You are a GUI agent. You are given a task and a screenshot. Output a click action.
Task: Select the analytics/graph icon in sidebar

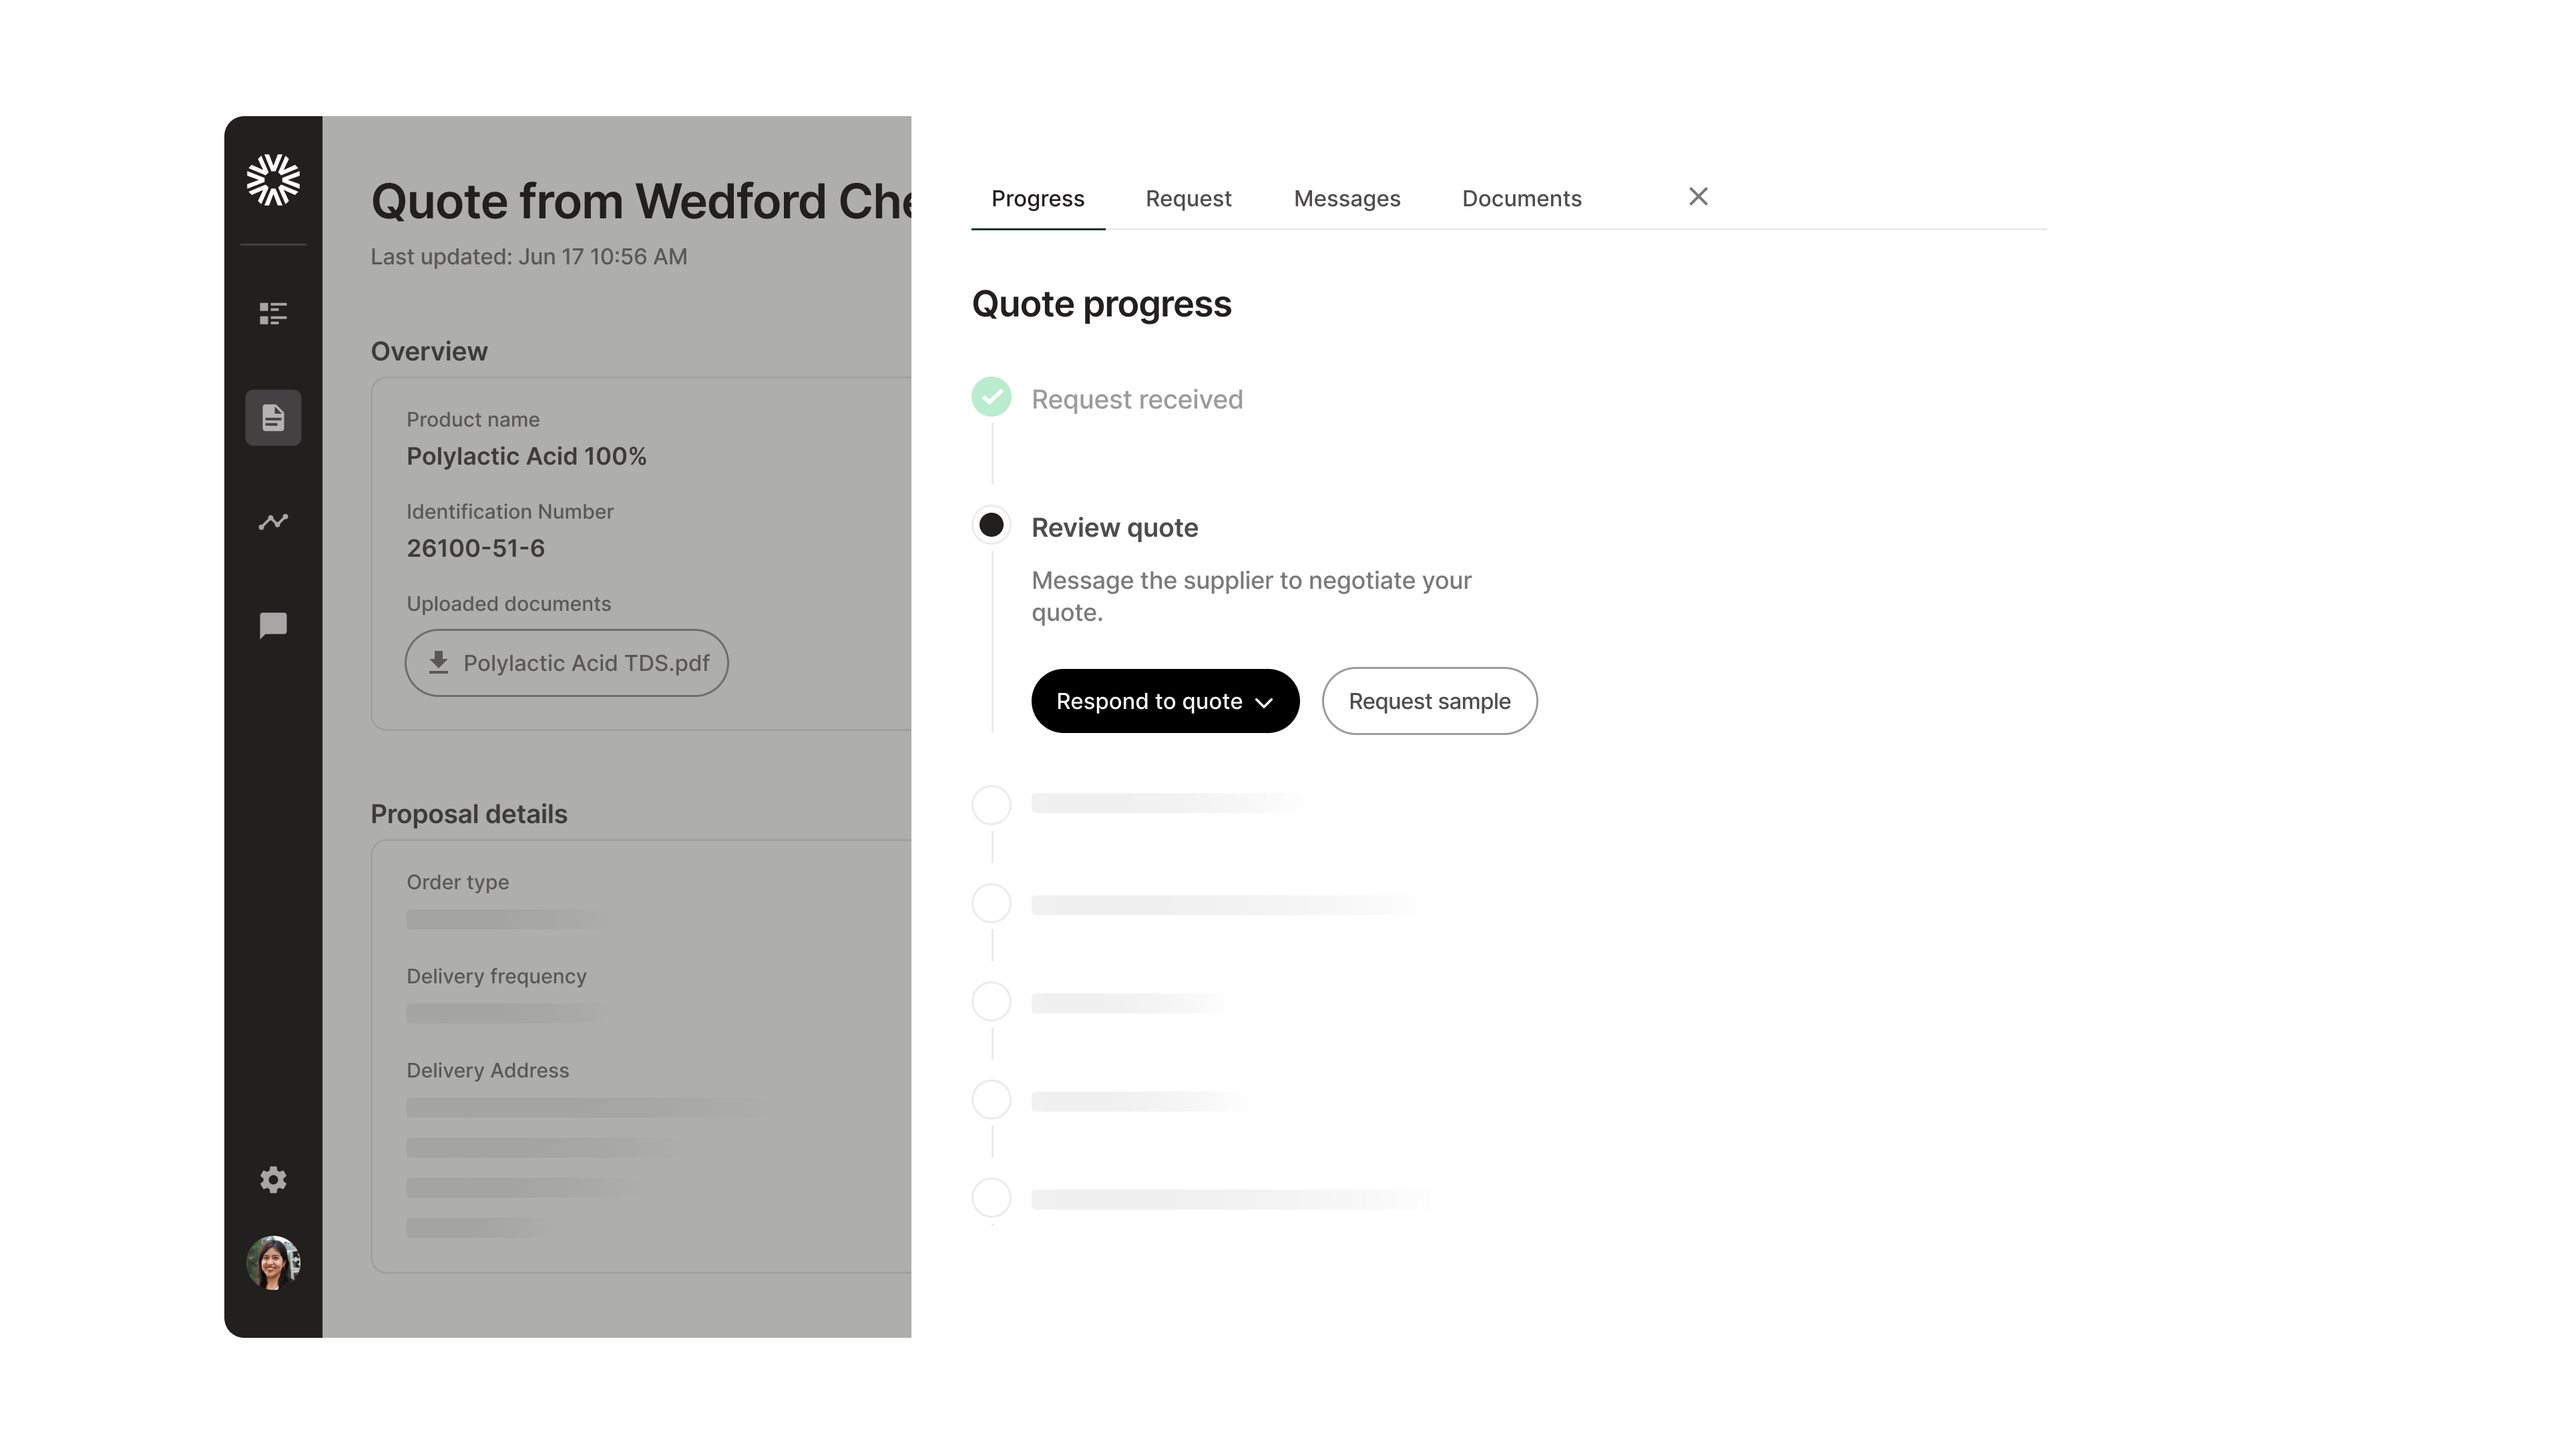pos(273,523)
